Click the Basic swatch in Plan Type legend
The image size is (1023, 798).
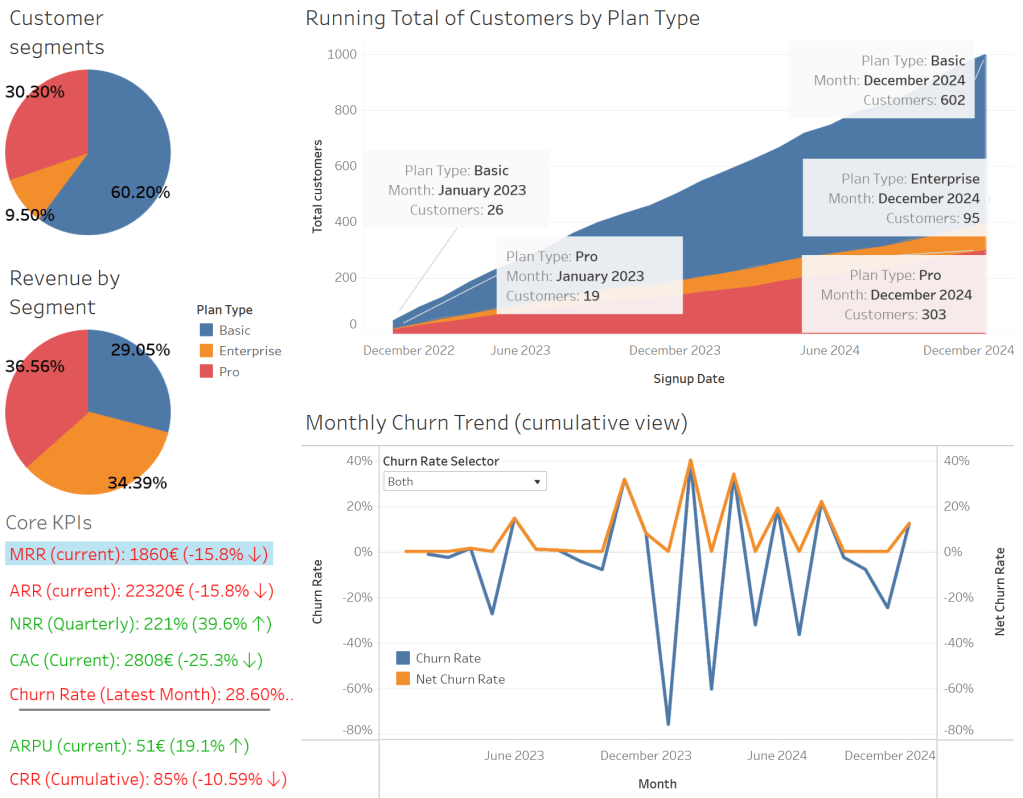[207, 330]
